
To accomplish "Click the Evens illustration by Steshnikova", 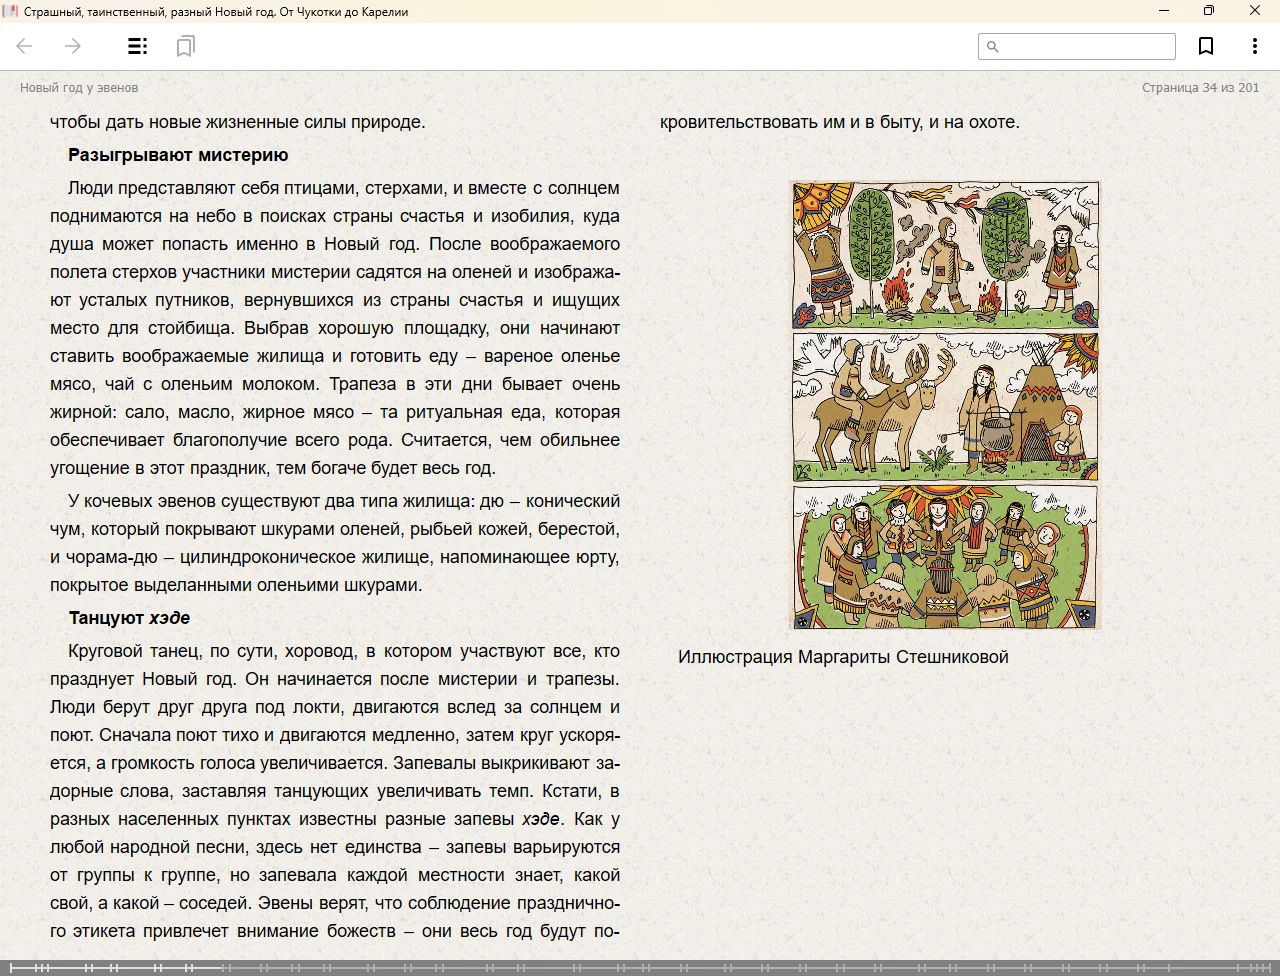I will click(x=945, y=405).
